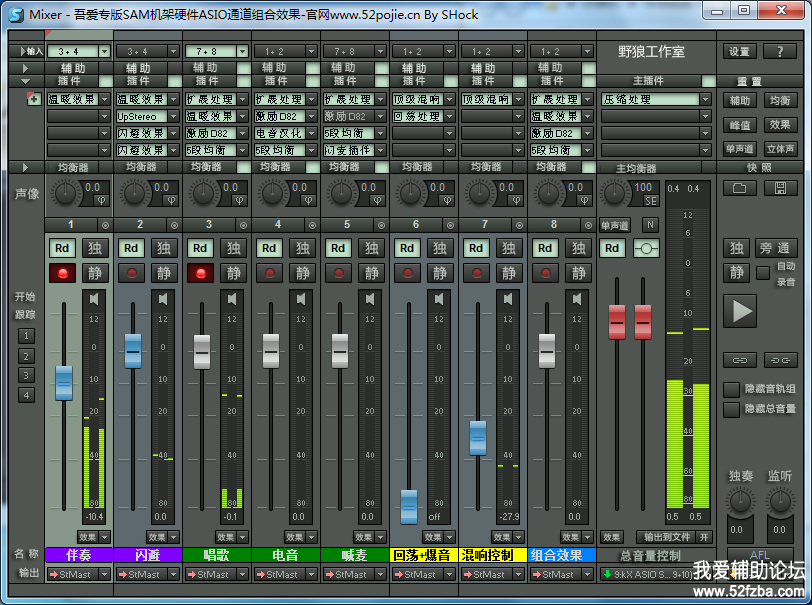This screenshot has width=812, height=605.
Task: Click the link channels chain icon
Action: point(739,359)
